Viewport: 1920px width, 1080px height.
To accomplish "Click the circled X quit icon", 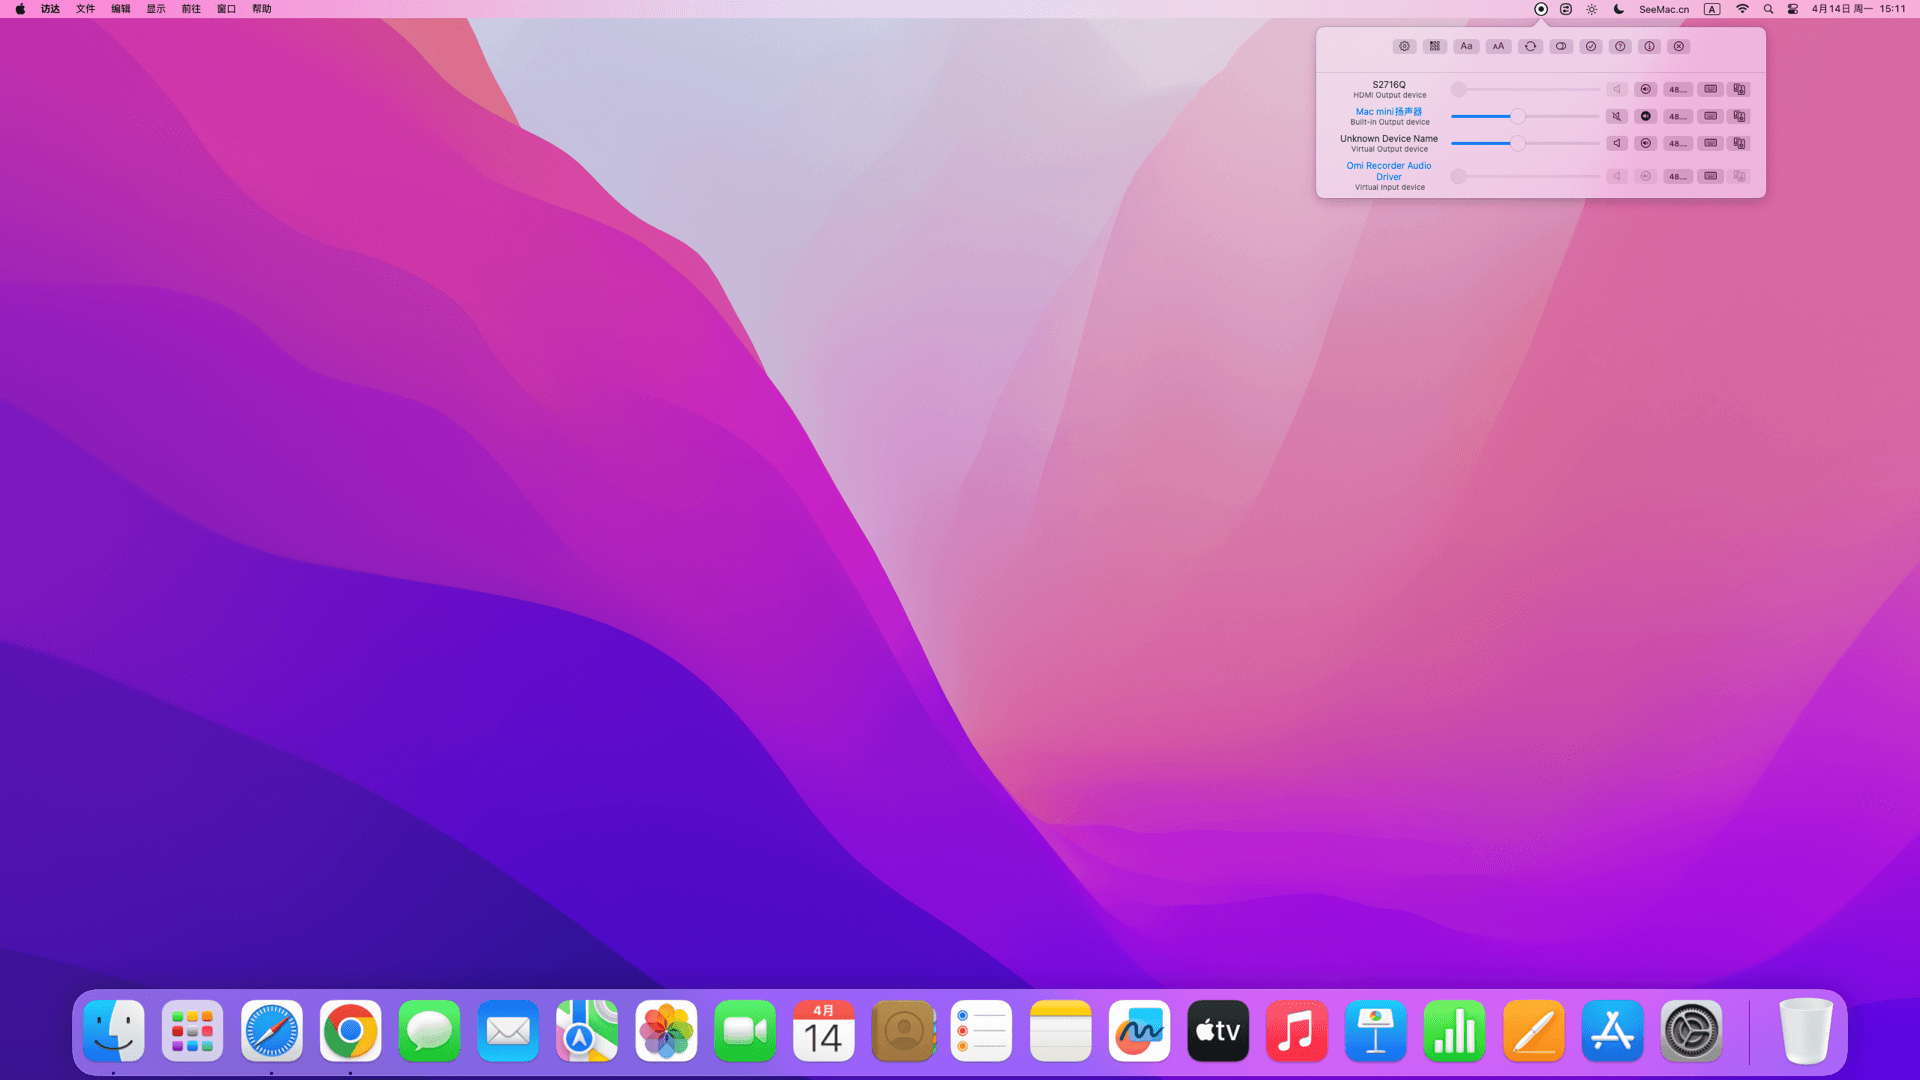I will [1679, 46].
